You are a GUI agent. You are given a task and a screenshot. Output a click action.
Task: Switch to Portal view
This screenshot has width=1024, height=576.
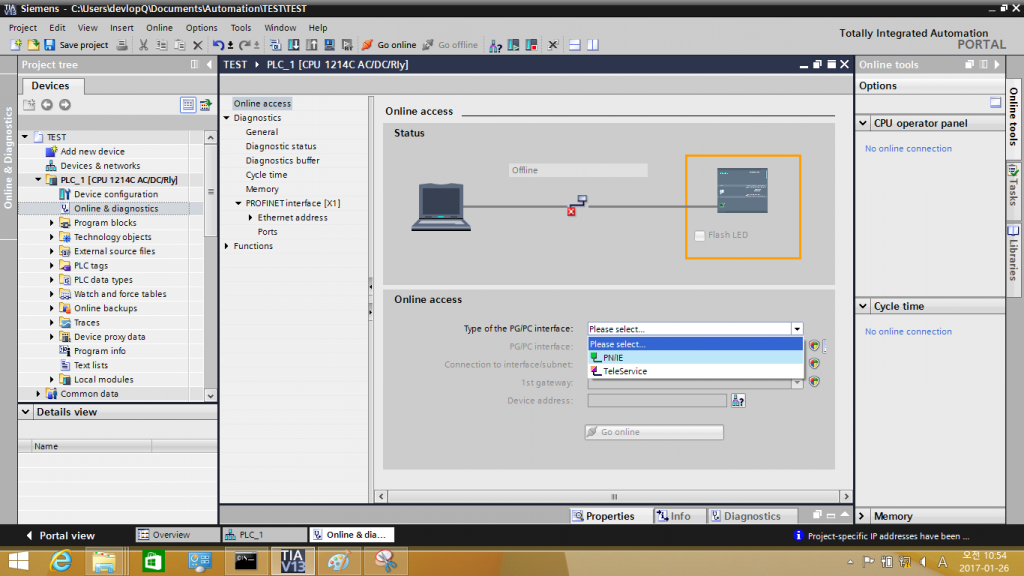[x=60, y=536]
